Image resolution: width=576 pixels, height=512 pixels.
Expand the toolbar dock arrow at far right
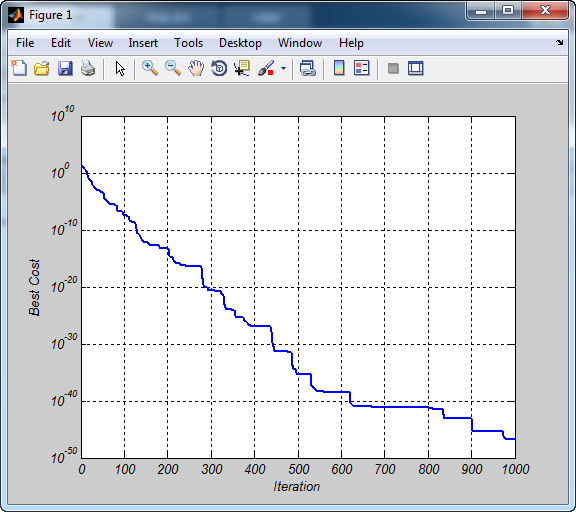(559, 43)
